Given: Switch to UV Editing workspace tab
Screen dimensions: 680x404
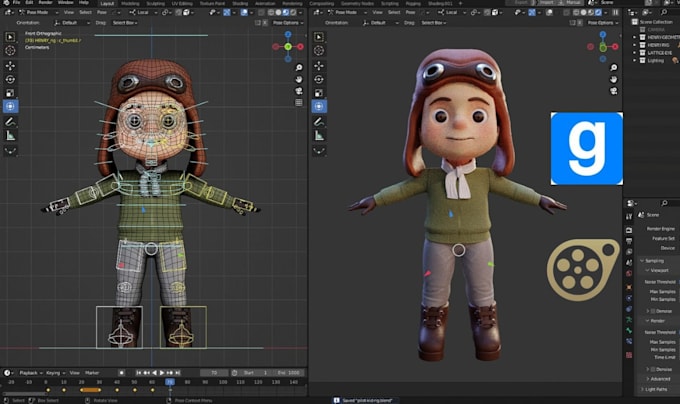Looking at the screenshot, I should click(x=182, y=3).
